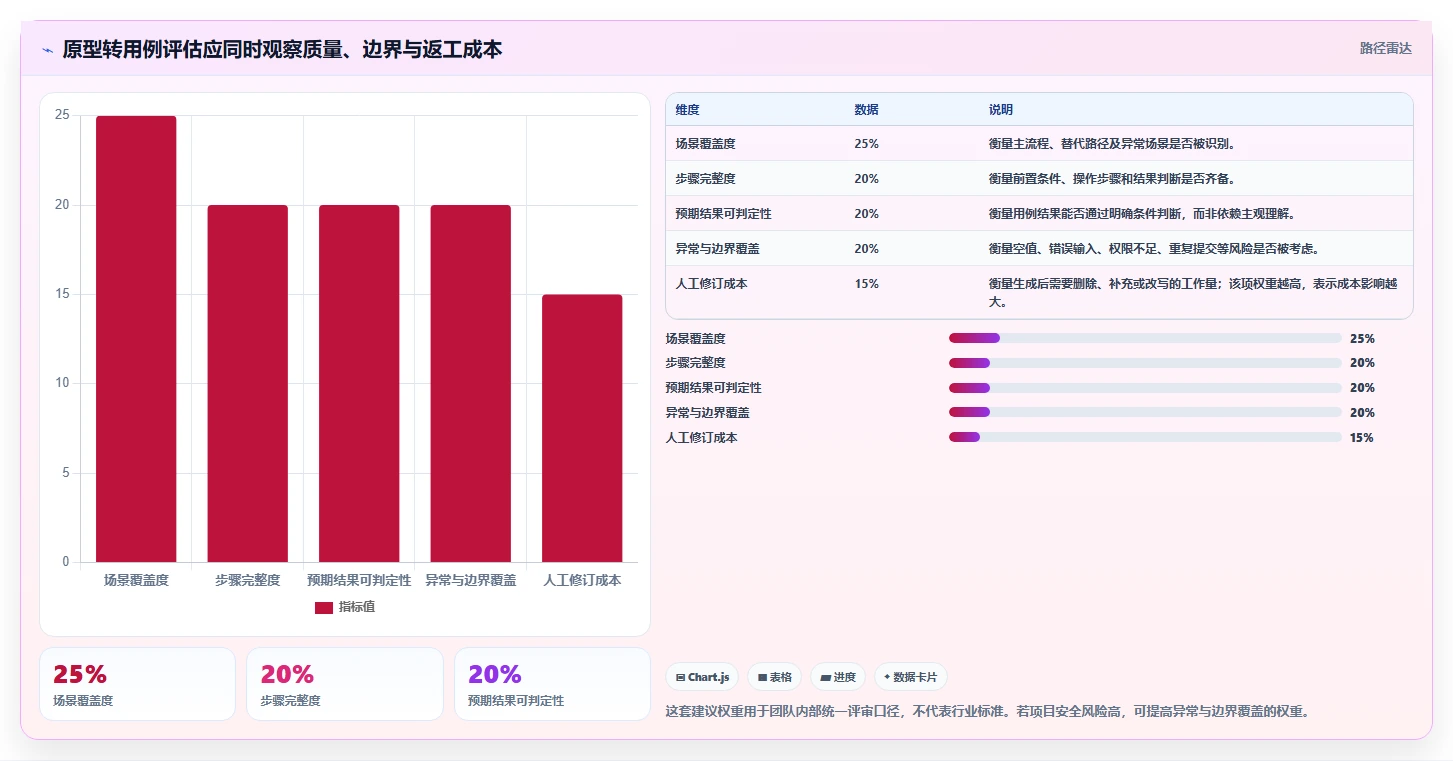
Task: Click the 场景覆盖度 bar in the chart
Action: [x=136, y=339]
